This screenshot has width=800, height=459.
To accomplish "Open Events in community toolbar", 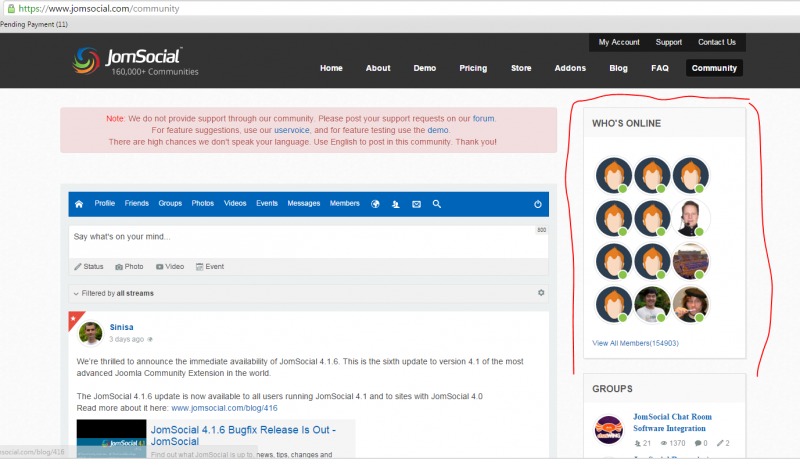I will 267,203.
